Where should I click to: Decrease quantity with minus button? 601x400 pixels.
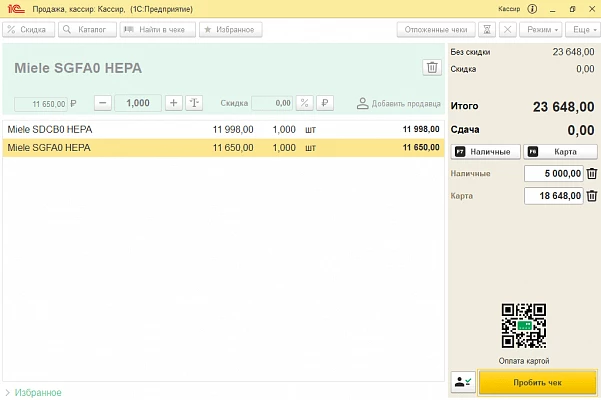pos(102,103)
